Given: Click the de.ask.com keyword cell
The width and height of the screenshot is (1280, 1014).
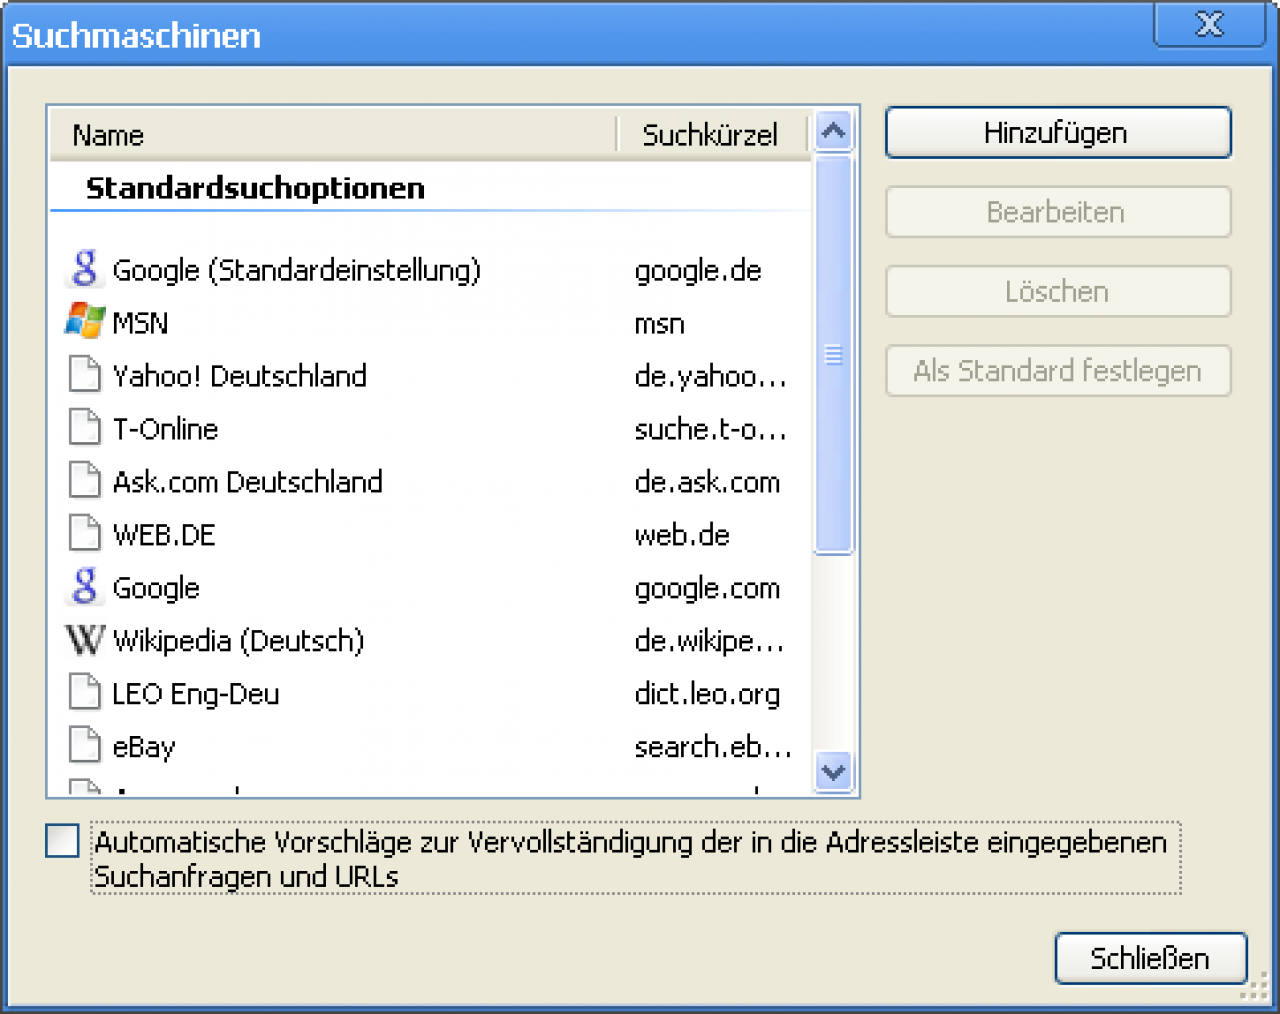Looking at the screenshot, I should [707, 482].
